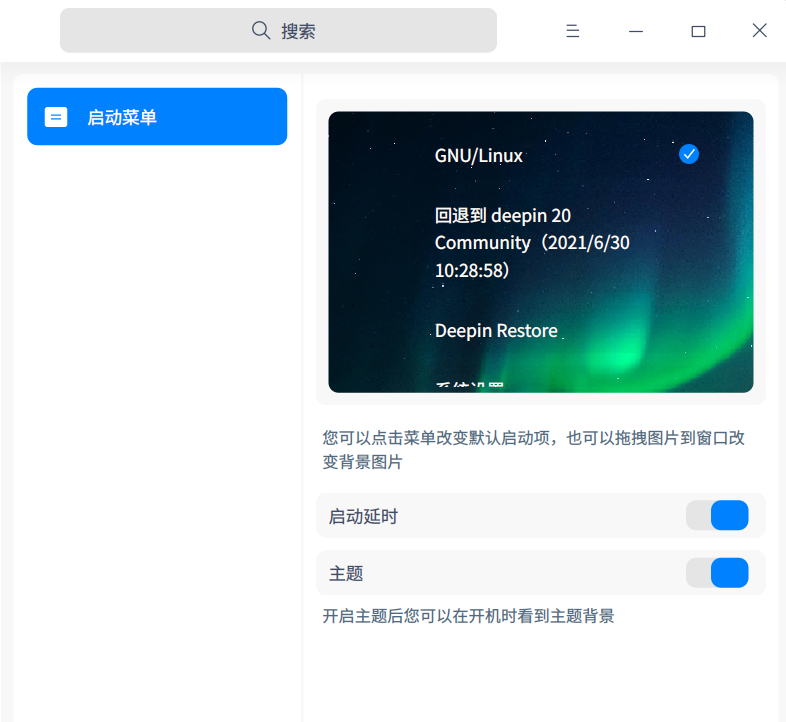Image resolution: width=786 pixels, height=722 pixels.
Task: Toggle the 启动延时 switch
Action: [x=717, y=515]
